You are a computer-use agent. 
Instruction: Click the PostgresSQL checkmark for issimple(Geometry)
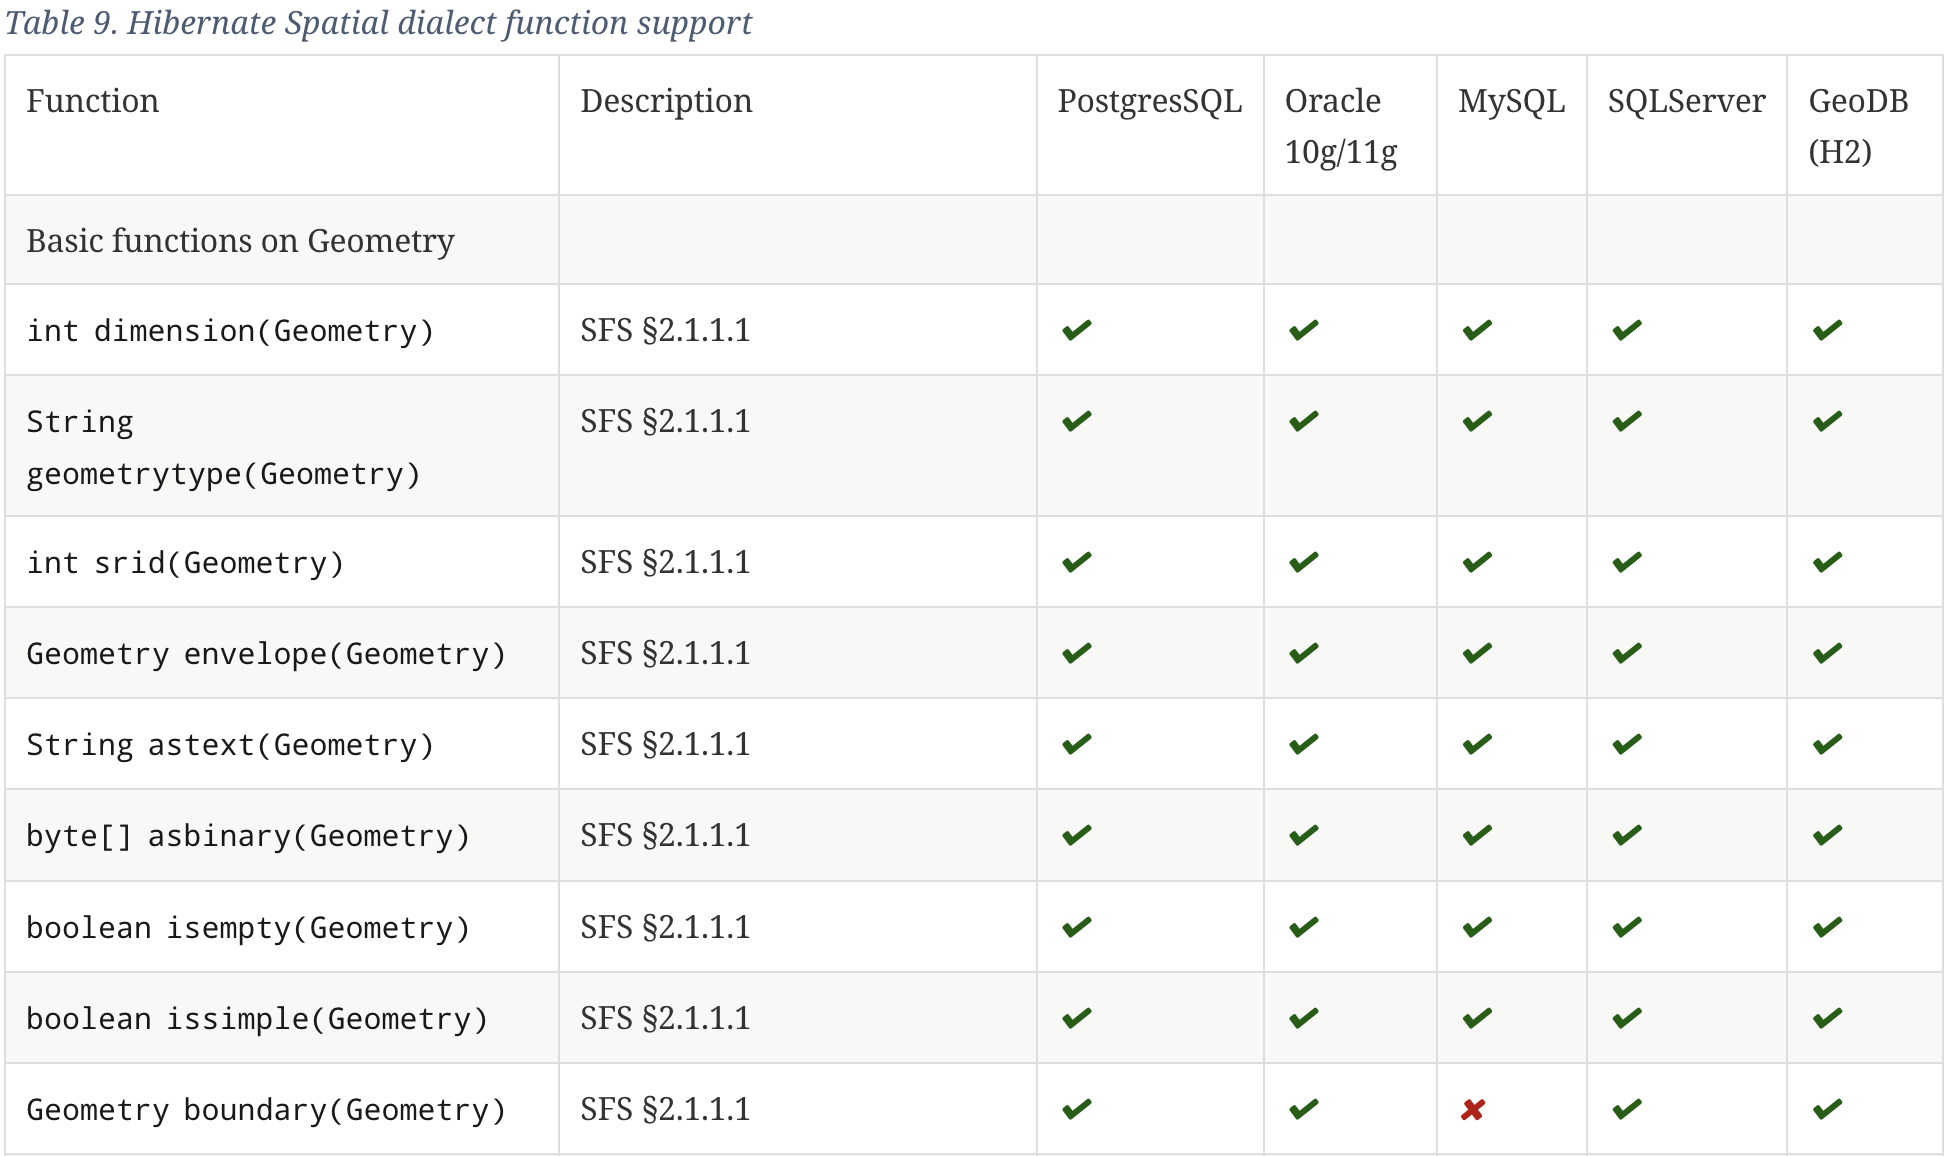click(1077, 1018)
